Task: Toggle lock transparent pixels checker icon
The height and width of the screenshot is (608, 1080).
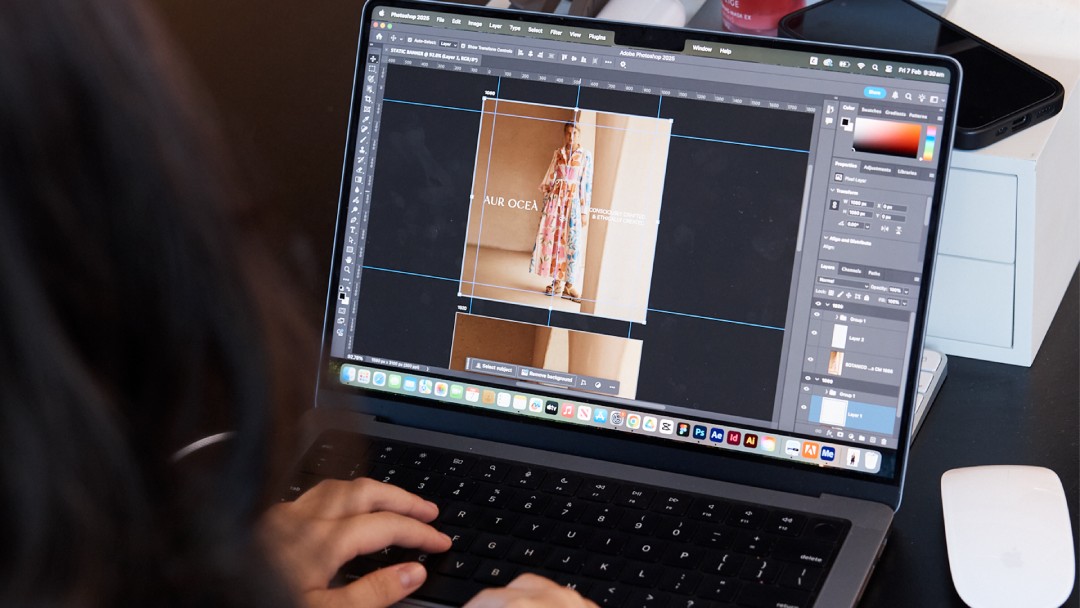Action: click(x=831, y=293)
